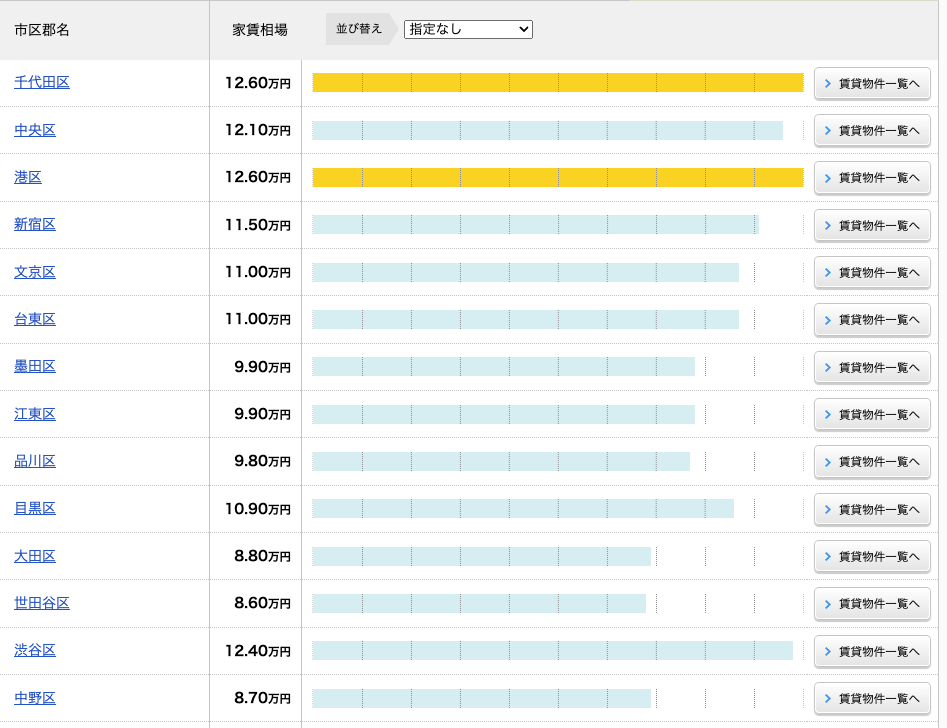This screenshot has height=728, width=947.
Task: Click the chevron icon in 新宿区 listing button
Action: 827,225
